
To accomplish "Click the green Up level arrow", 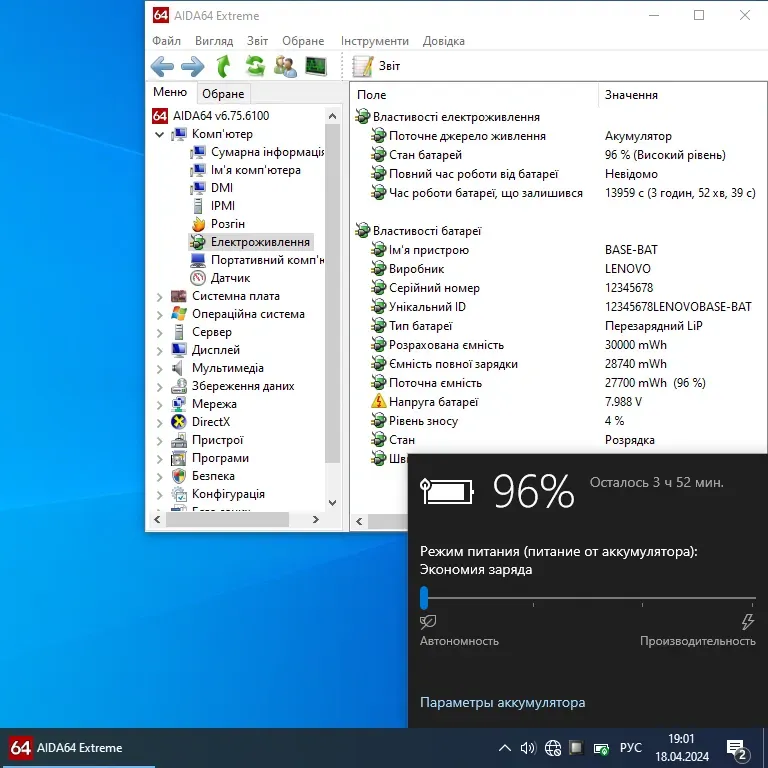I will click(223, 67).
